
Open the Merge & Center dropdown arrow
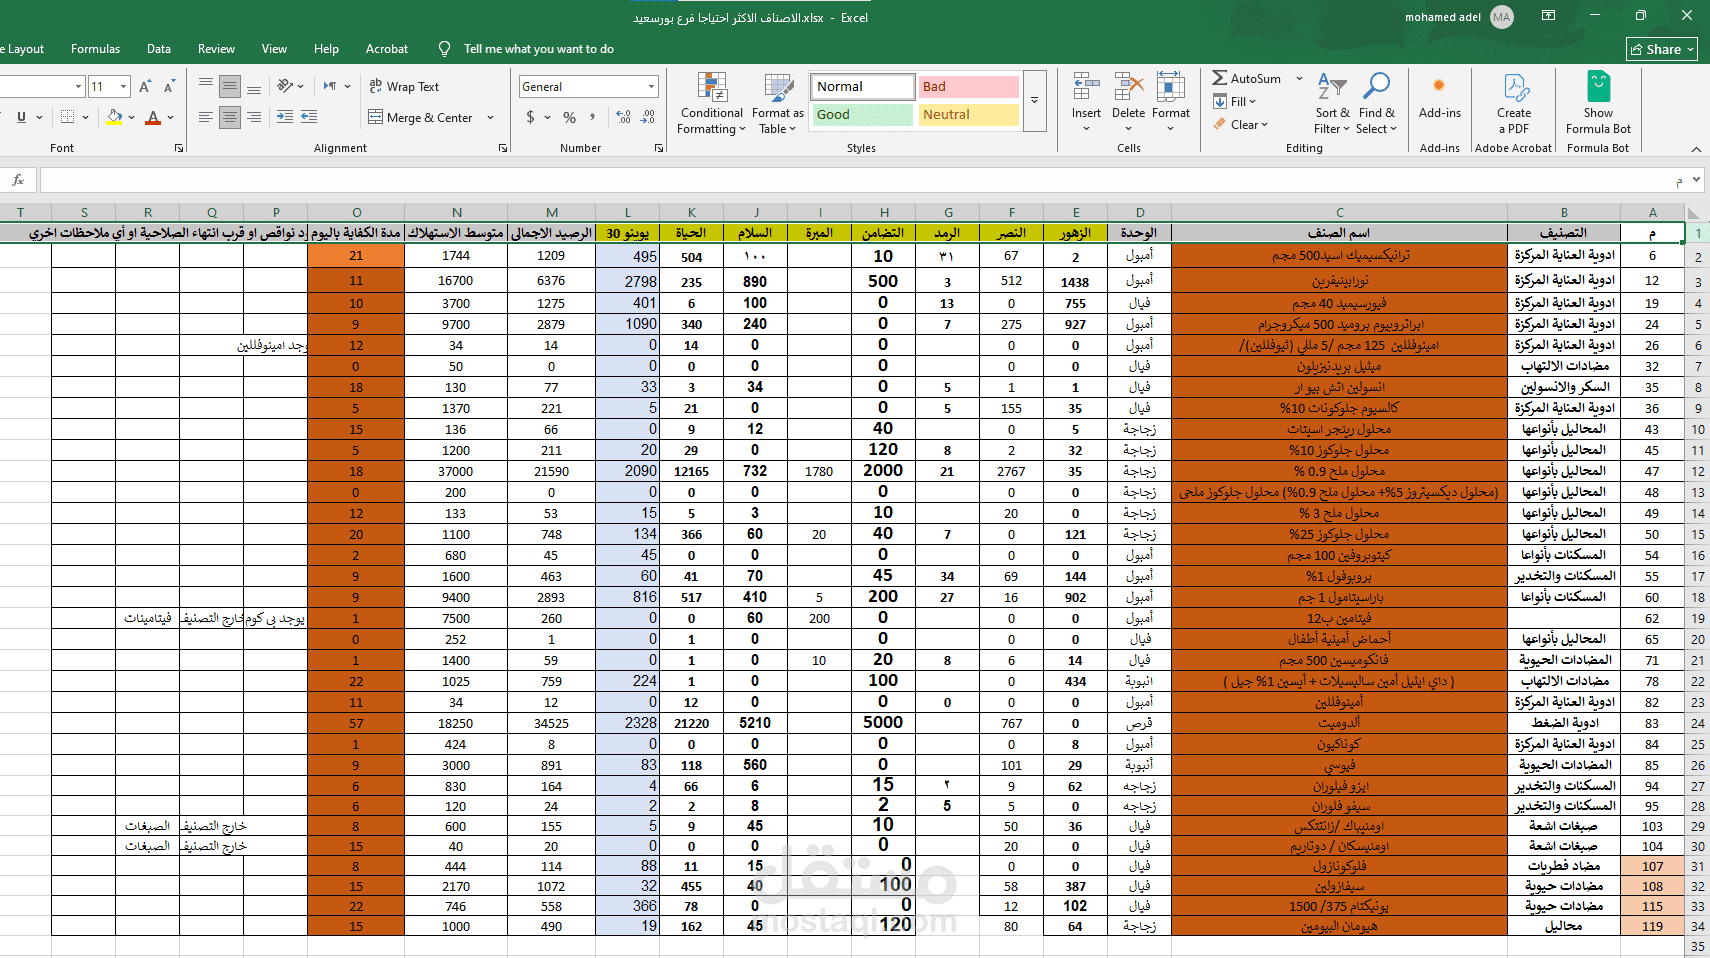point(491,117)
